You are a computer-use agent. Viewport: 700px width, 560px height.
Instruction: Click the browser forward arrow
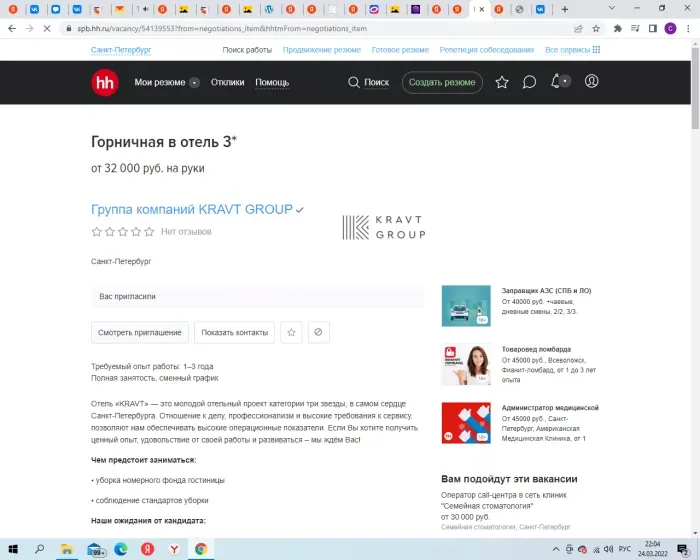29,29
